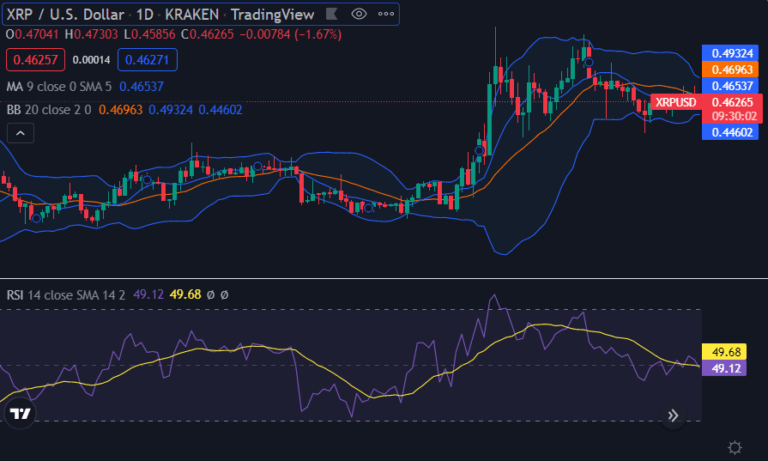Click the RSI SMA value 49.68 in legend
Image resolution: width=768 pixels, height=461 pixels.
(x=185, y=294)
